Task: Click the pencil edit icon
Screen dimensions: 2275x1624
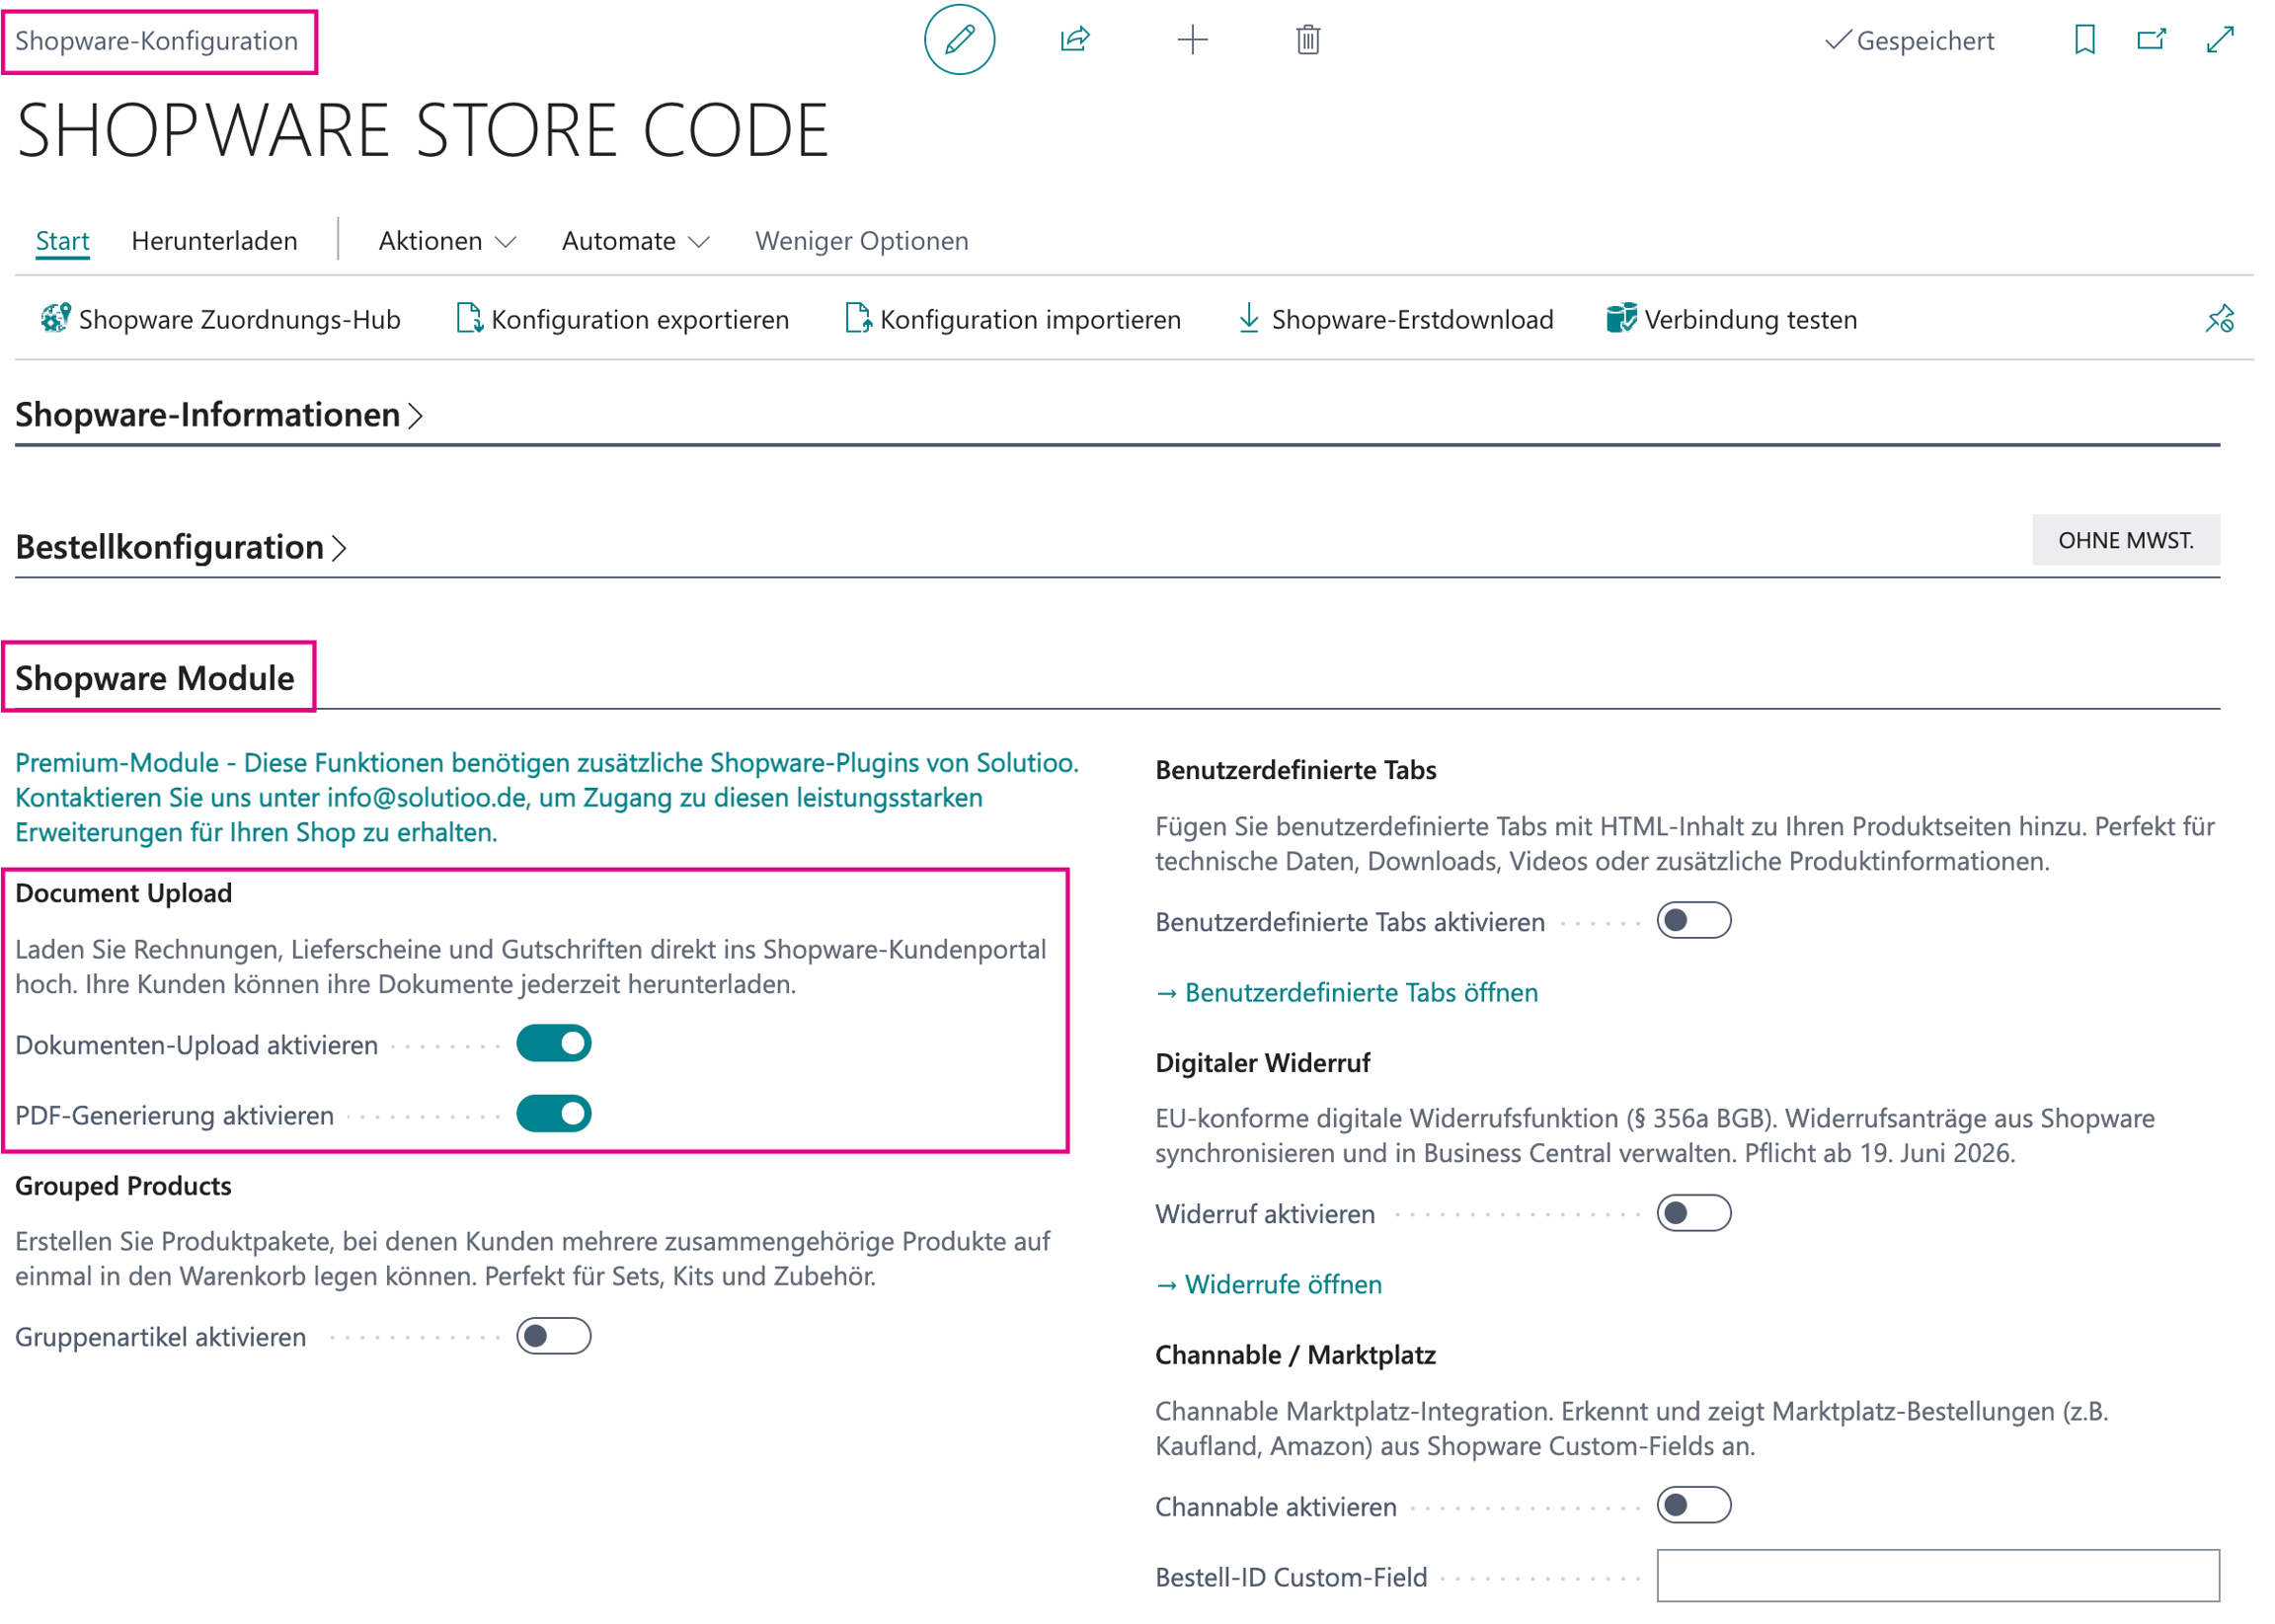Action: pos(958,40)
